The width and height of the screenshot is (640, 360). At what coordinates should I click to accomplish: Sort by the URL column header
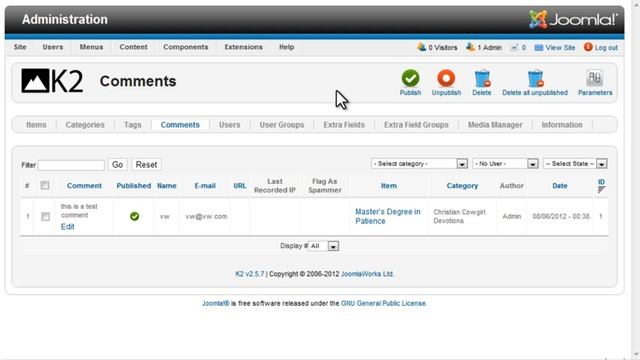tap(240, 186)
